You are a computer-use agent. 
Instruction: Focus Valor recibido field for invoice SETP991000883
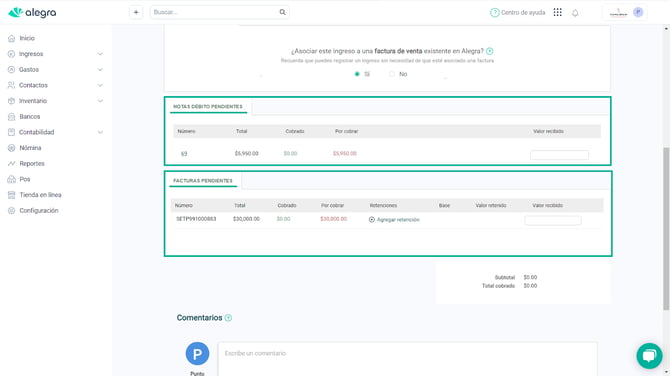point(552,220)
